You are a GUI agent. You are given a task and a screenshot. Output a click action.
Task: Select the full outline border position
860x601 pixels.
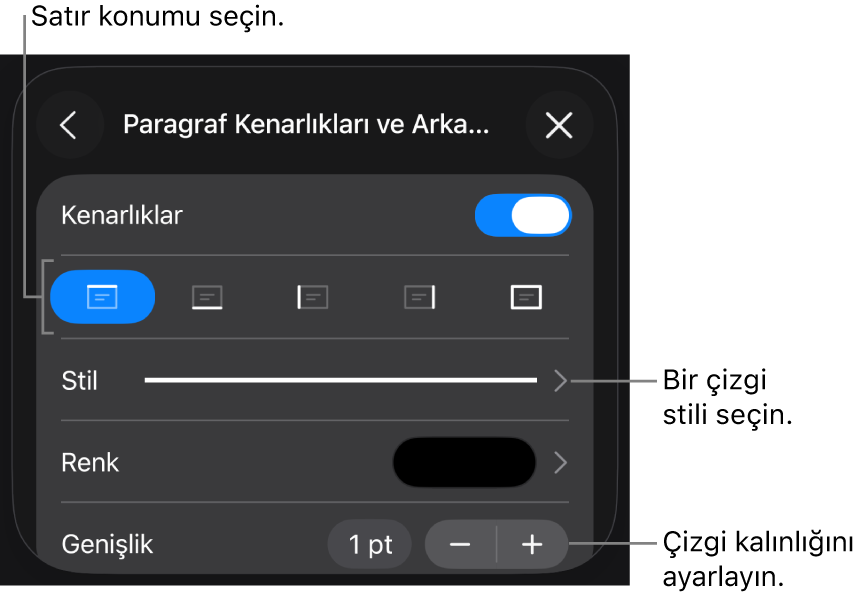click(x=526, y=297)
